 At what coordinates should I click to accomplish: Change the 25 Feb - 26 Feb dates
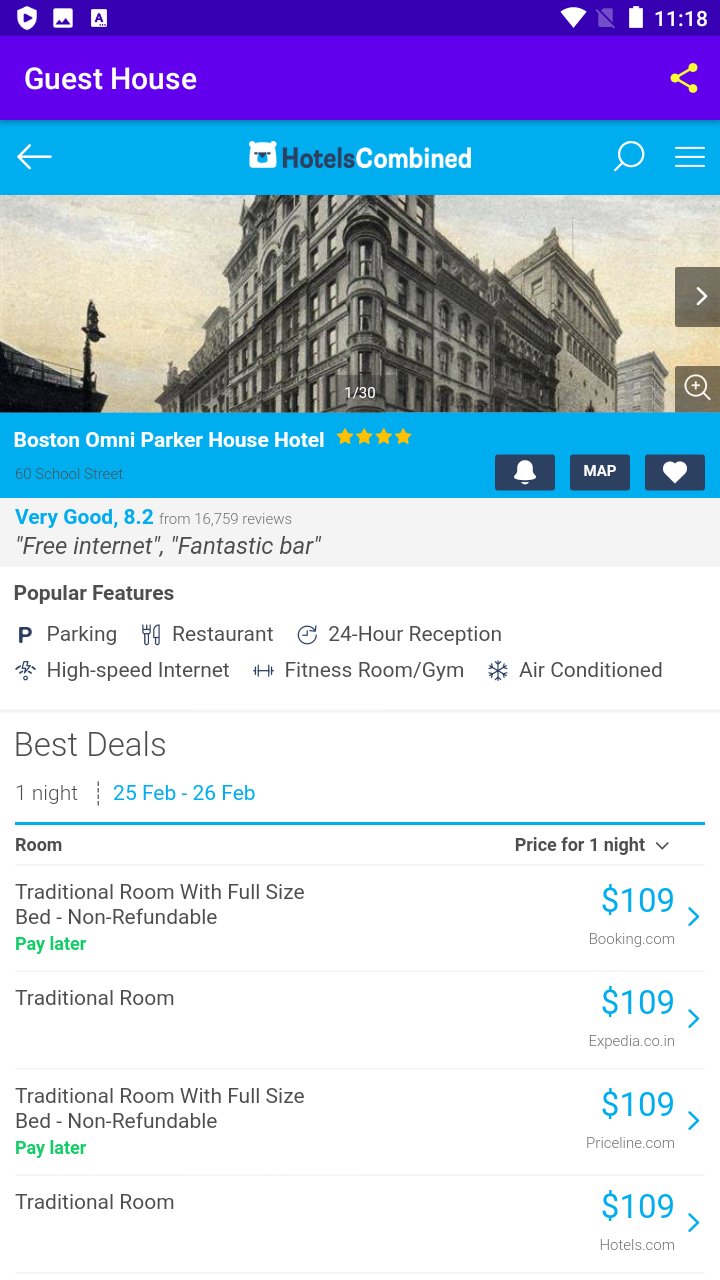tap(184, 793)
